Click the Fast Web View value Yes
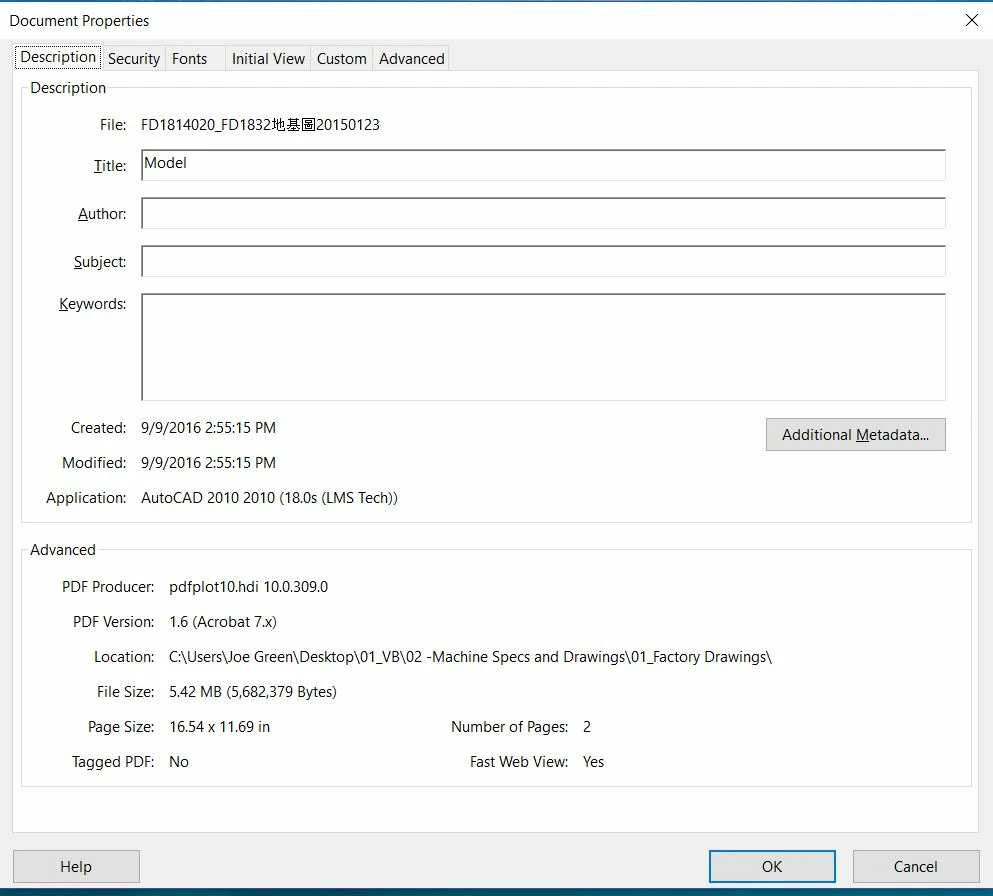The height and width of the screenshot is (896, 993). (593, 762)
